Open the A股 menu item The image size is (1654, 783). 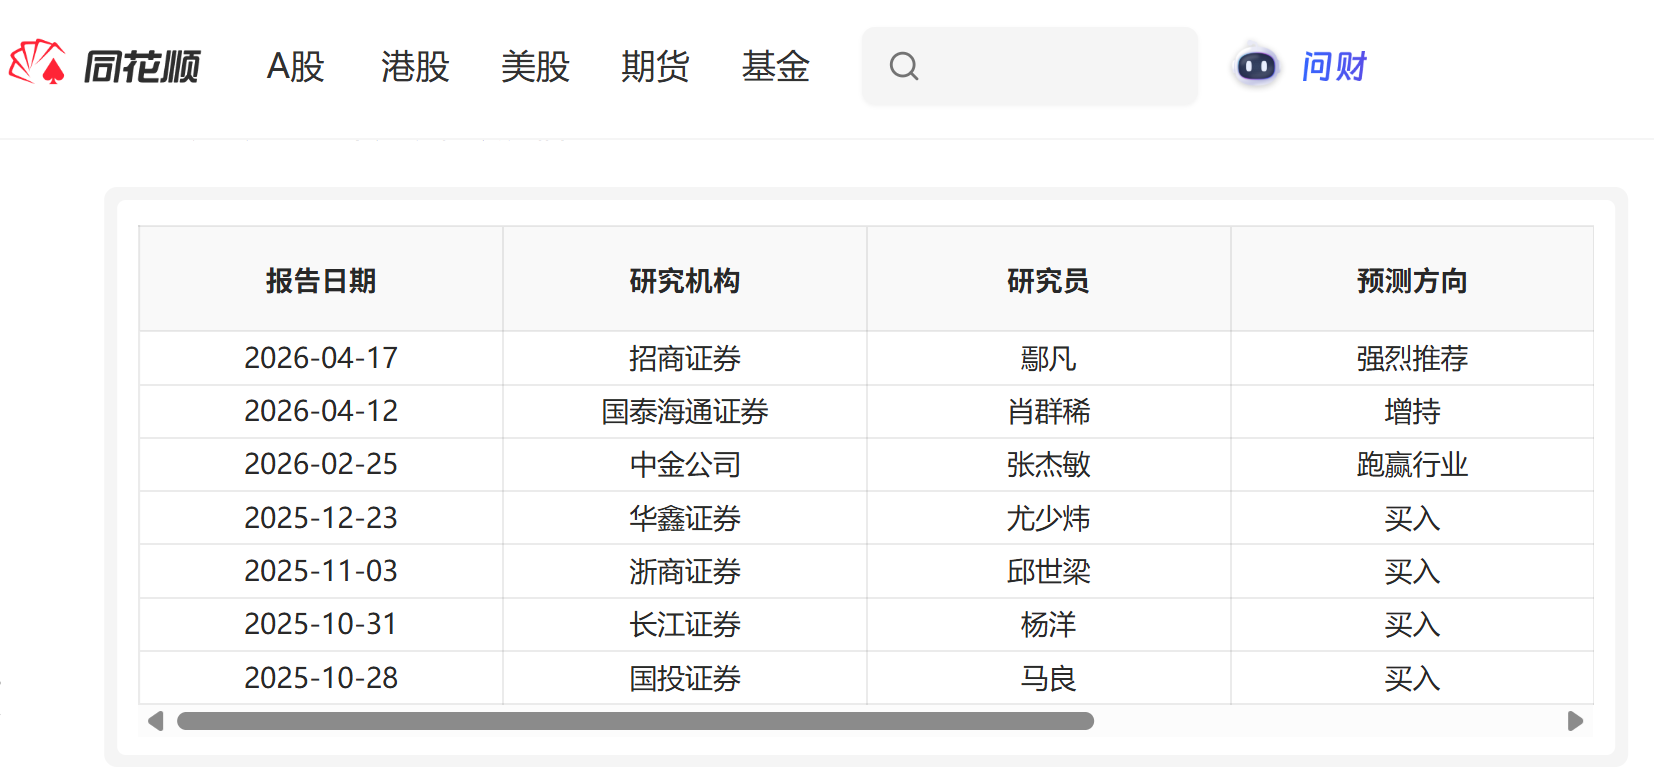coord(296,67)
